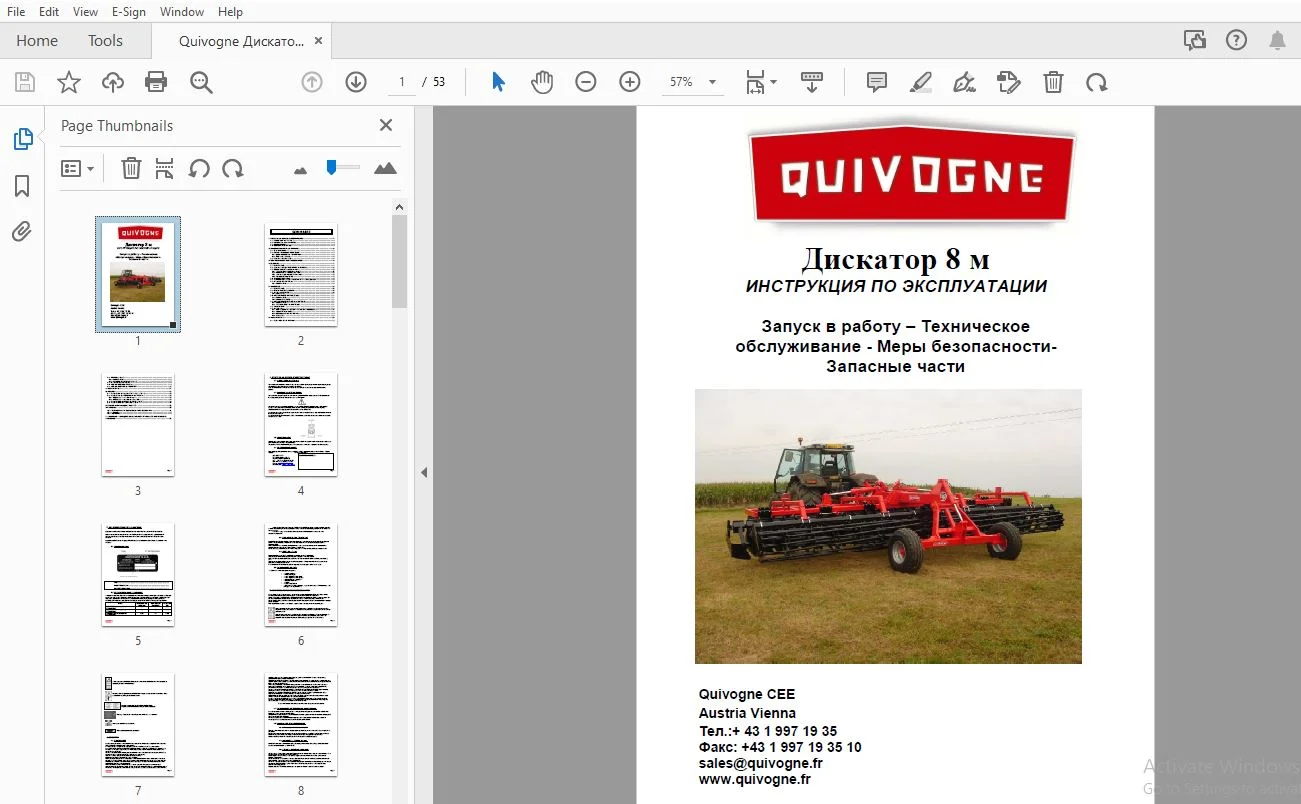This screenshot has height=804, width=1301.
Task: Open the Bookmarks sidebar panel
Action: click(x=22, y=186)
